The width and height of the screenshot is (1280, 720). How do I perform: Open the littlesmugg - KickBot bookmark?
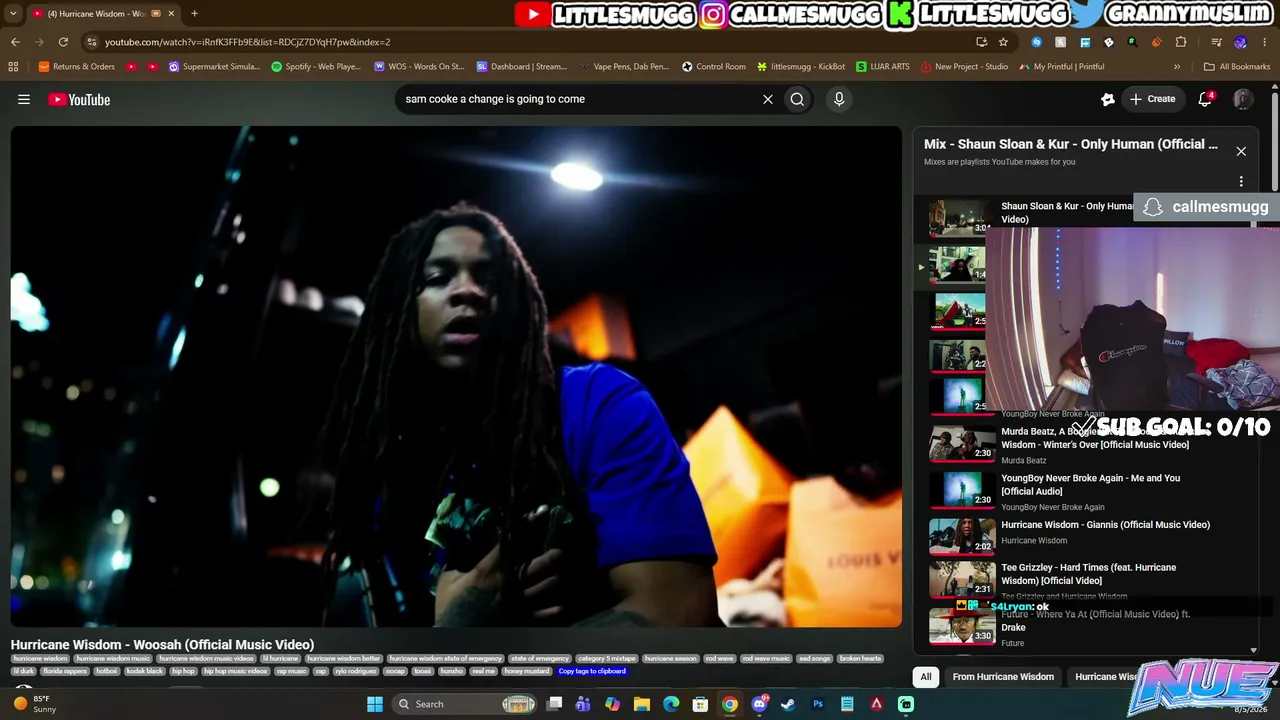[801, 67]
